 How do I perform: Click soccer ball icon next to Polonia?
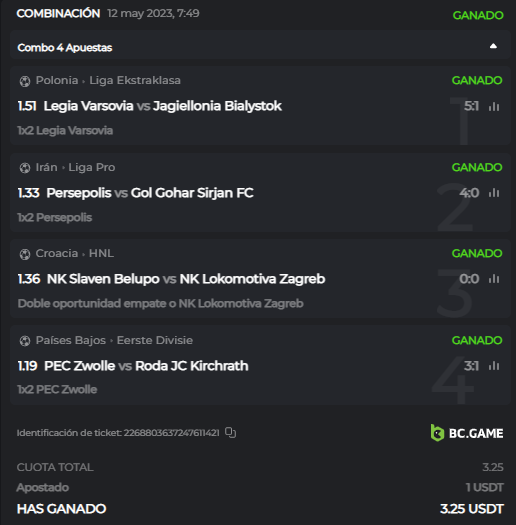point(25,81)
